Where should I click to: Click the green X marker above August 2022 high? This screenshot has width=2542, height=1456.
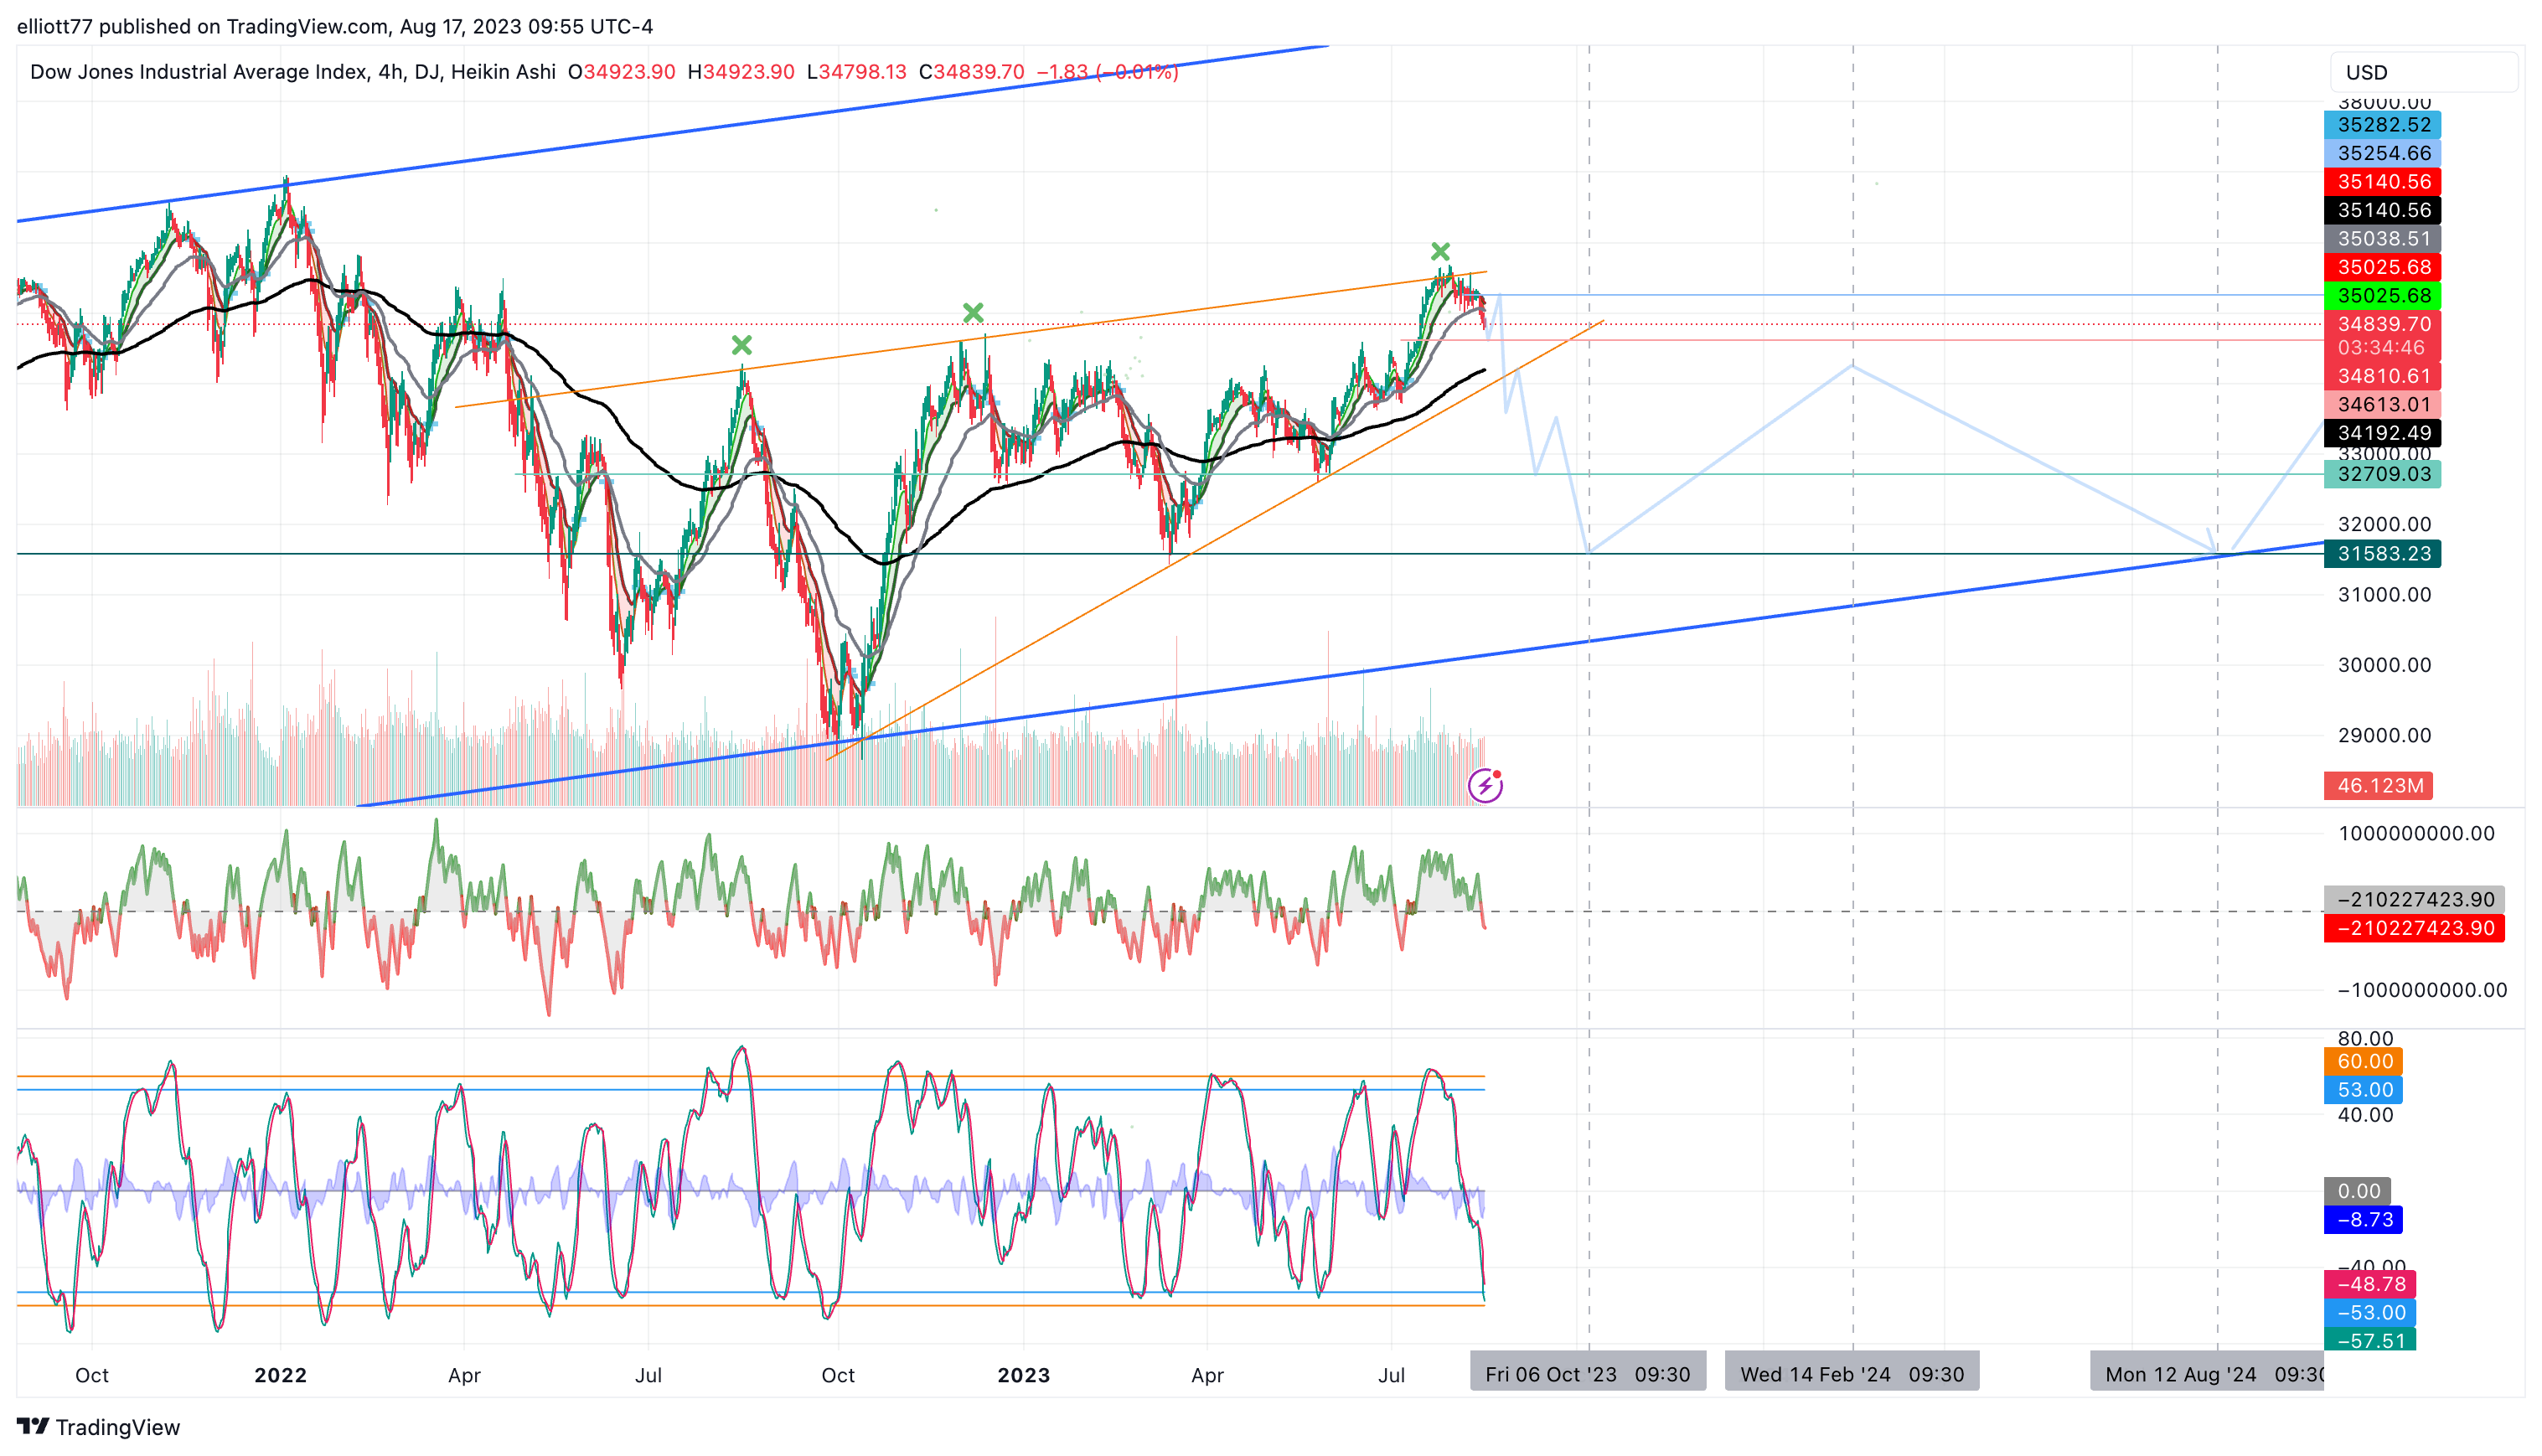[x=741, y=345]
